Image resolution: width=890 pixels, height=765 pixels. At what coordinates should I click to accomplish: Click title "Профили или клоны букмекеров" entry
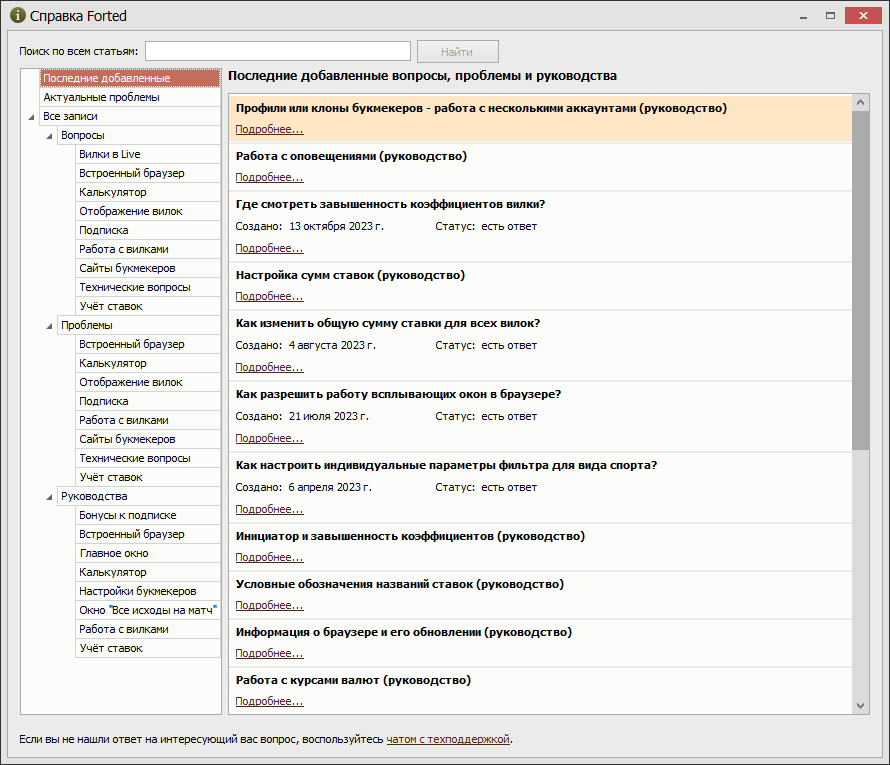pos(481,108)
